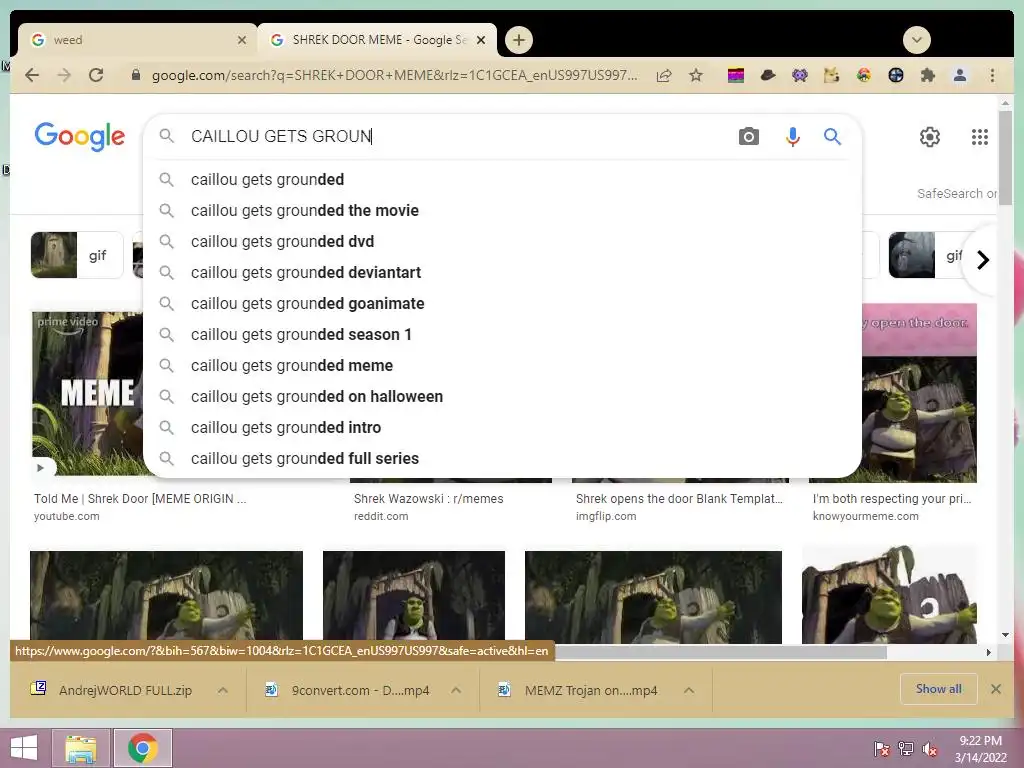Viewport: 1024px width, 768px height.
Task: Expand options for MEMZ Trojan mp4 download
Action: point(688,690)
